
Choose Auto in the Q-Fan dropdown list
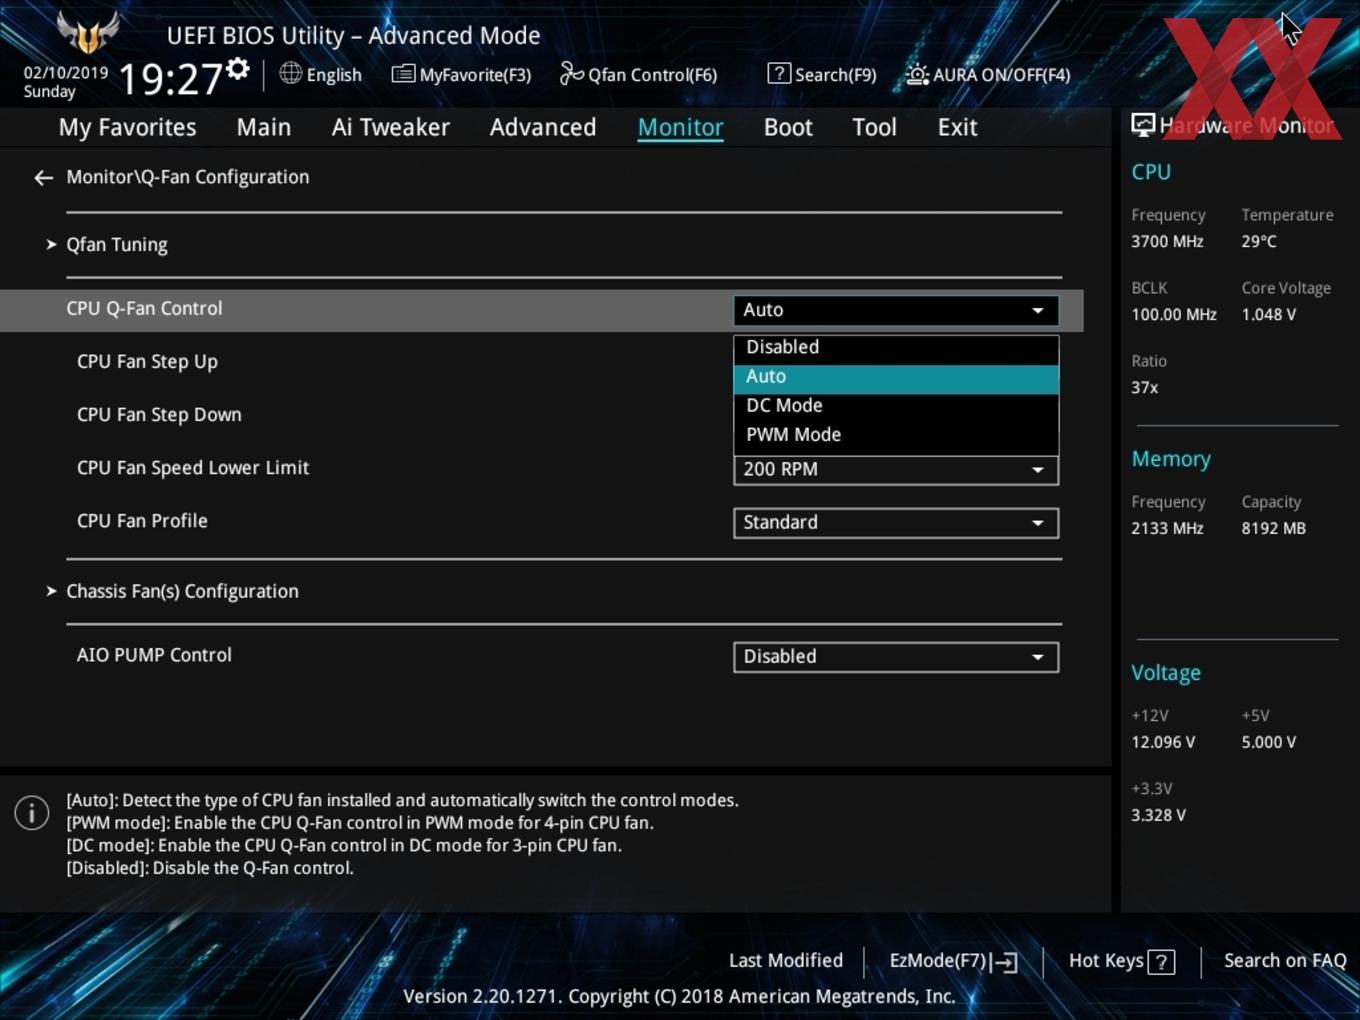(x=896, y=377)
